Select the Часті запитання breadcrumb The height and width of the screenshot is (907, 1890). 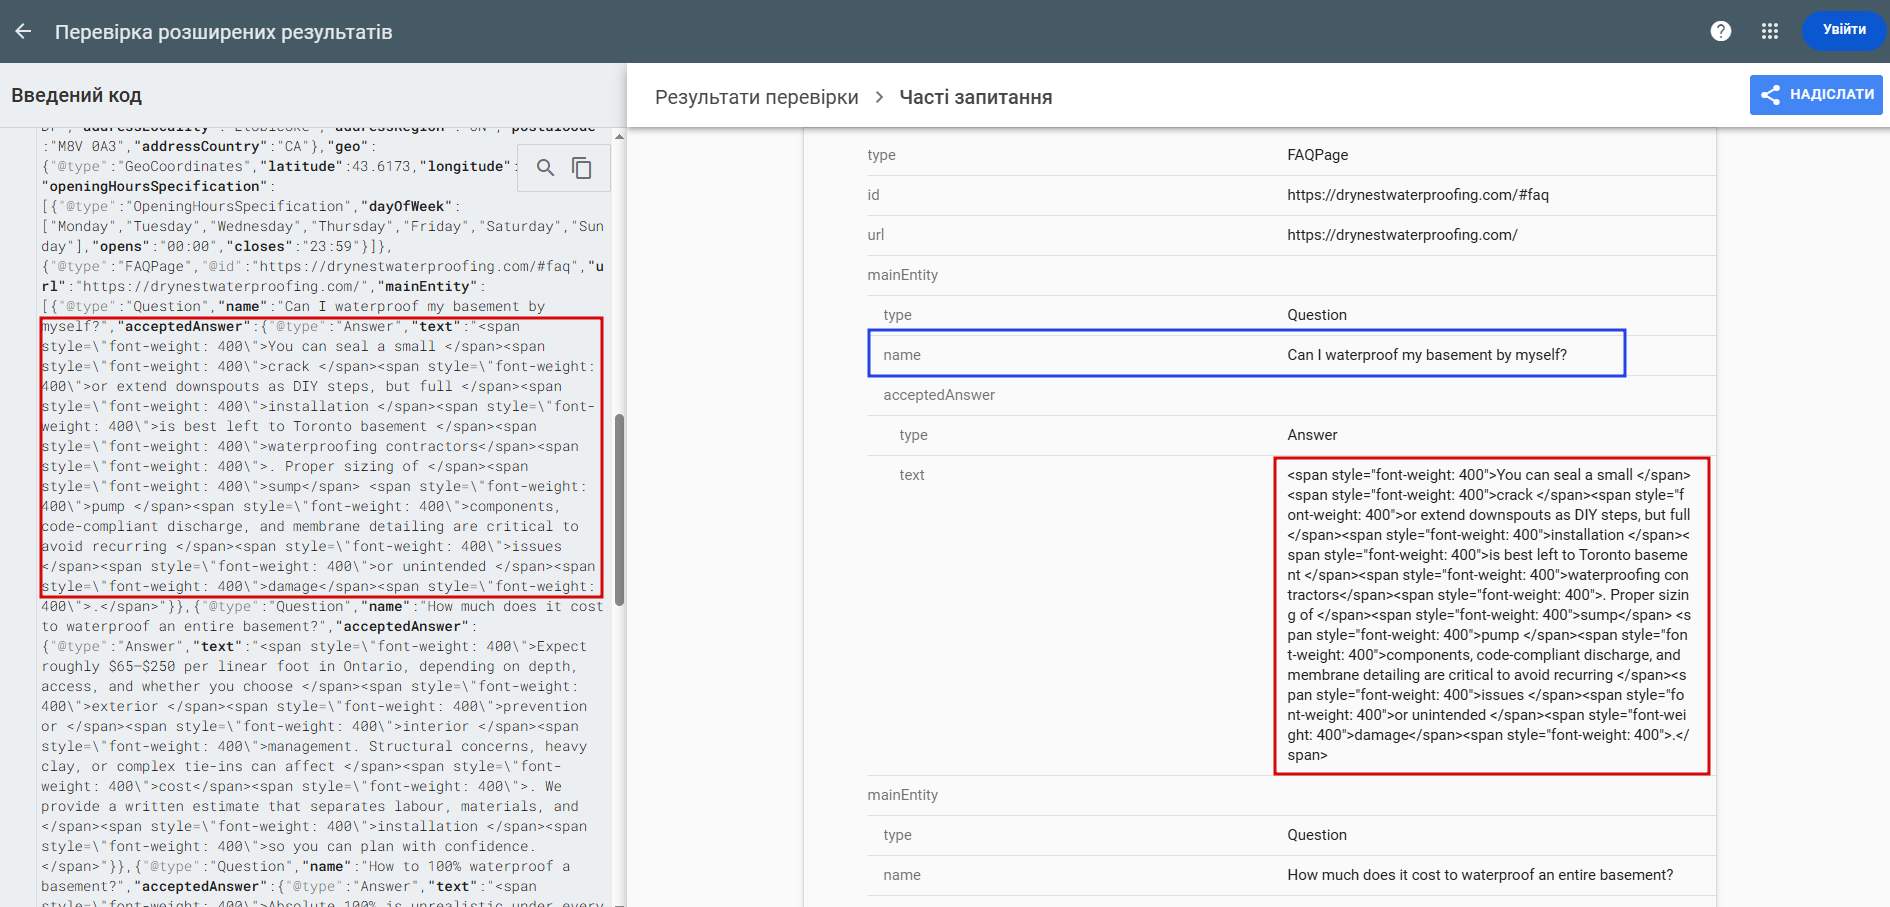coord(976,97)
